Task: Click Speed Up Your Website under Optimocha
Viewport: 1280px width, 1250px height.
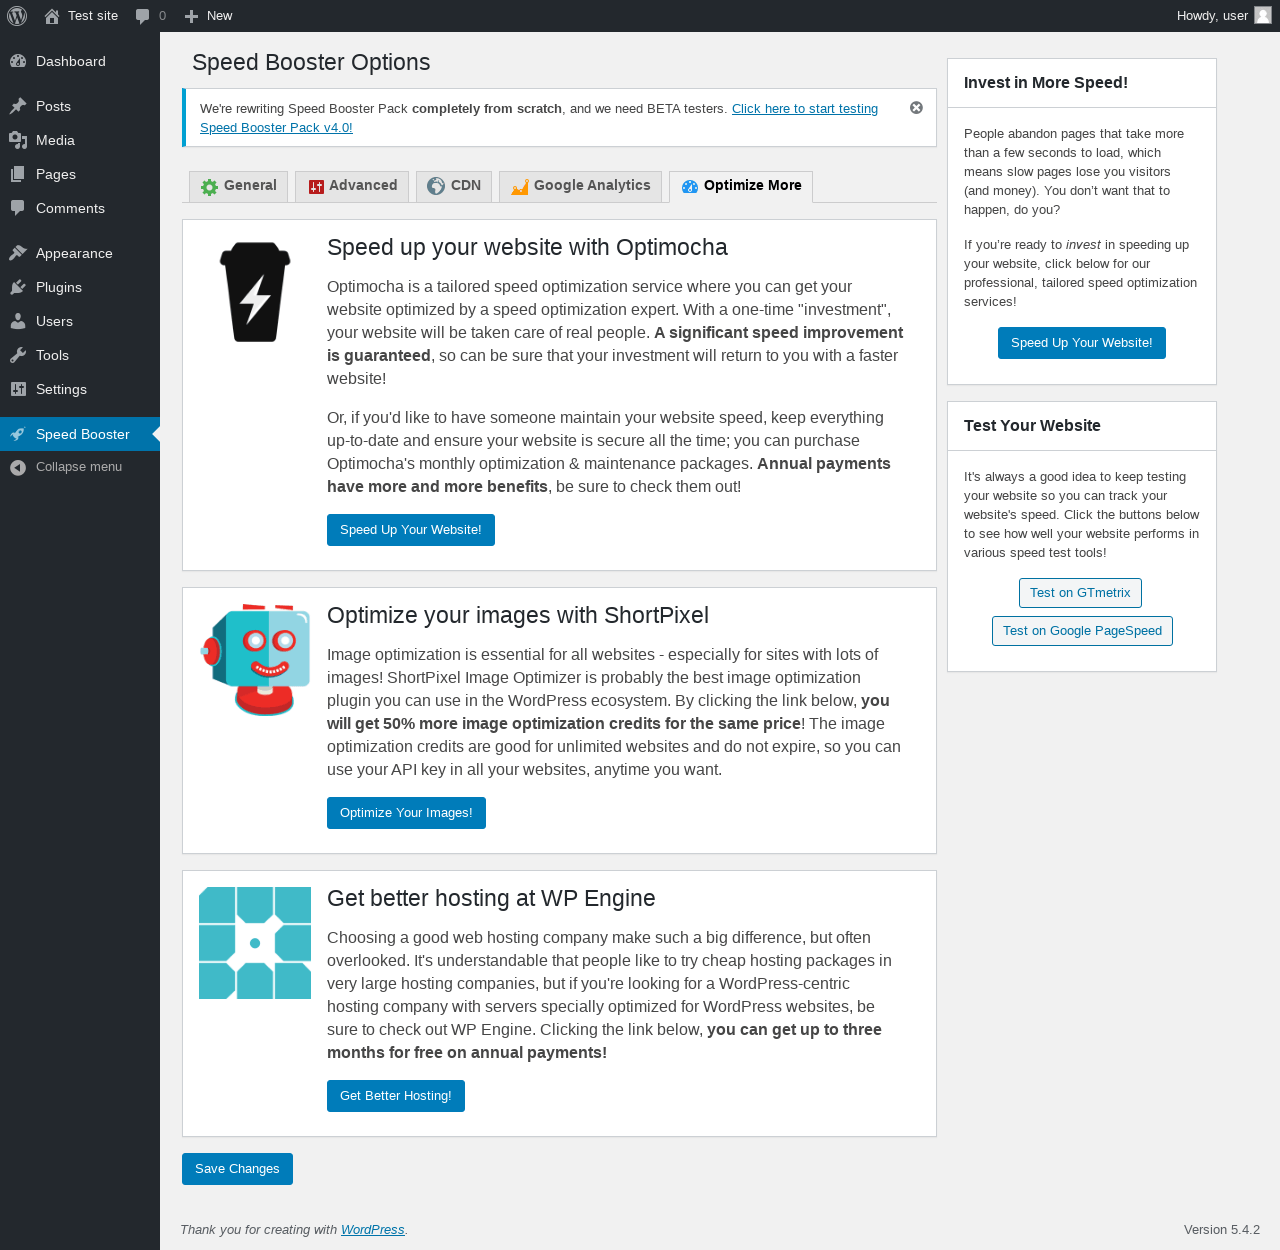Action: click(x=411, y=530)
